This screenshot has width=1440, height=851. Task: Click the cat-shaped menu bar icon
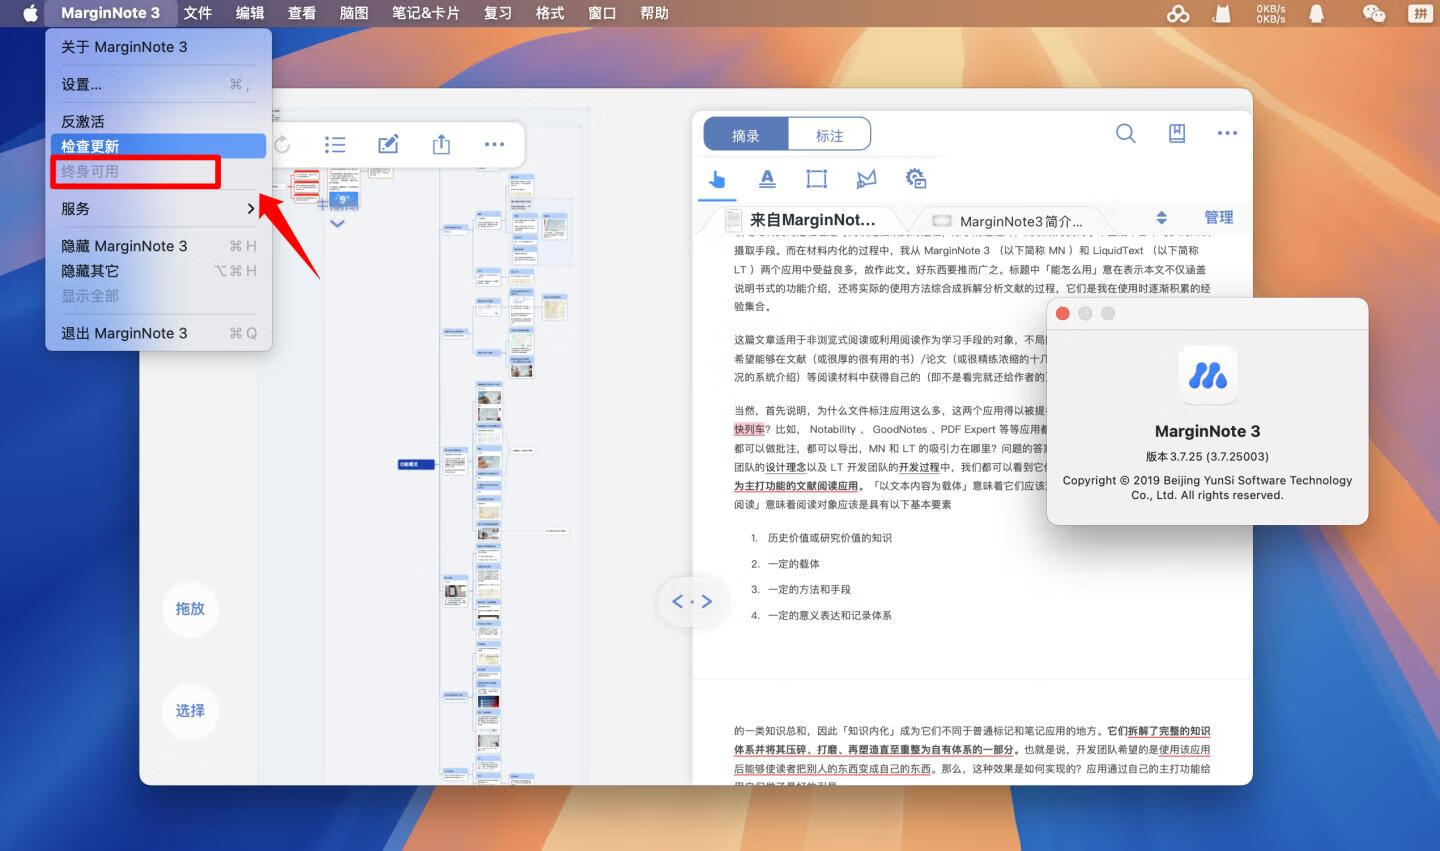click(x=1222, y=13)
